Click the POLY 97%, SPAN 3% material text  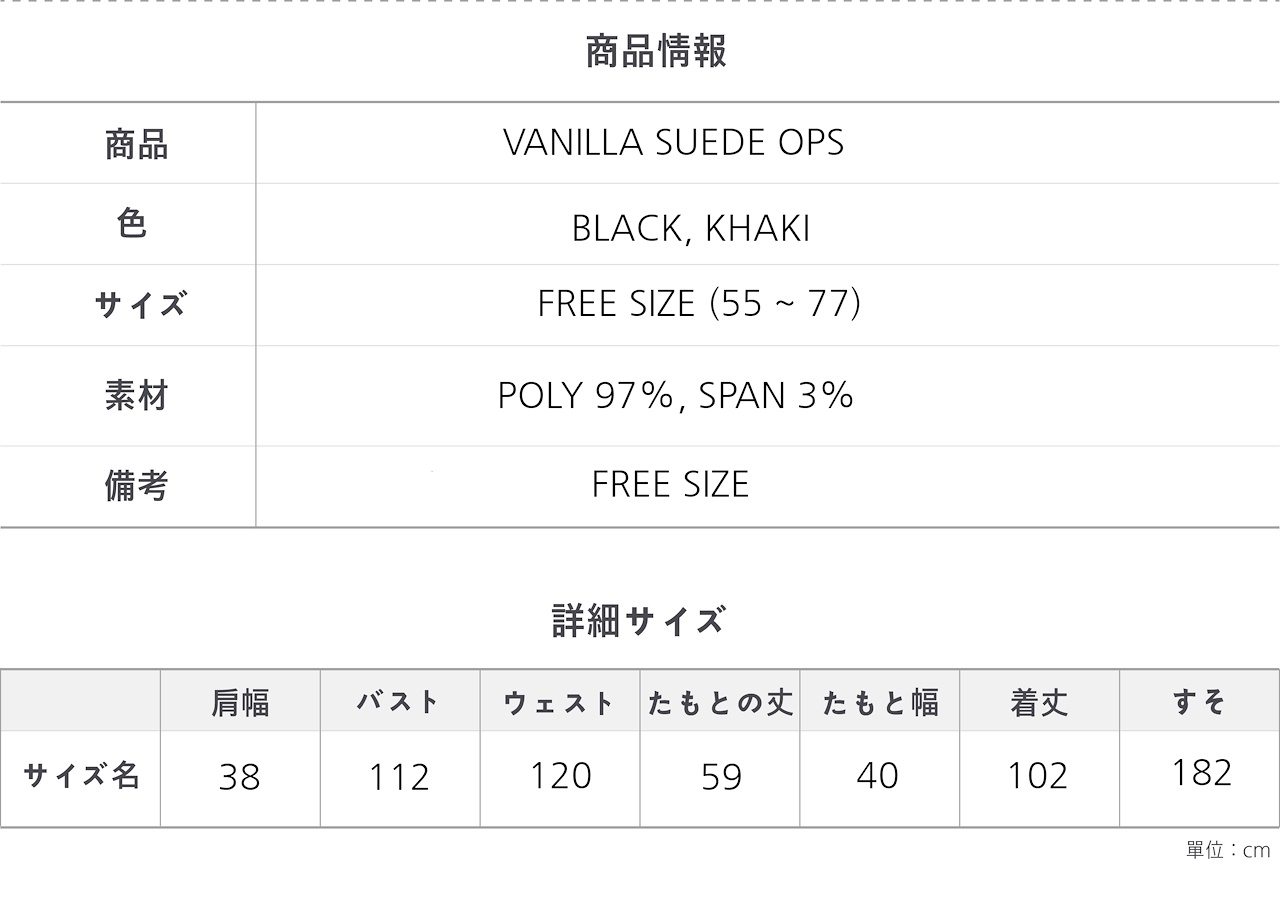(x=676, y=396)
